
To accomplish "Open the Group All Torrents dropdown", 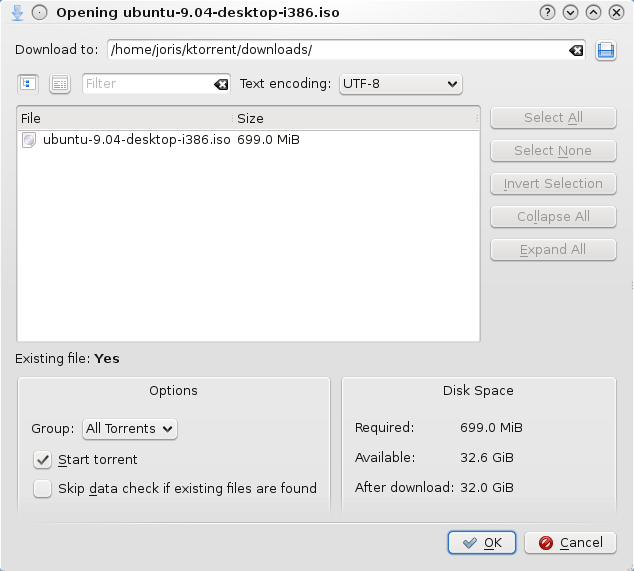I will pyautogui.click(x=129, y=428).
